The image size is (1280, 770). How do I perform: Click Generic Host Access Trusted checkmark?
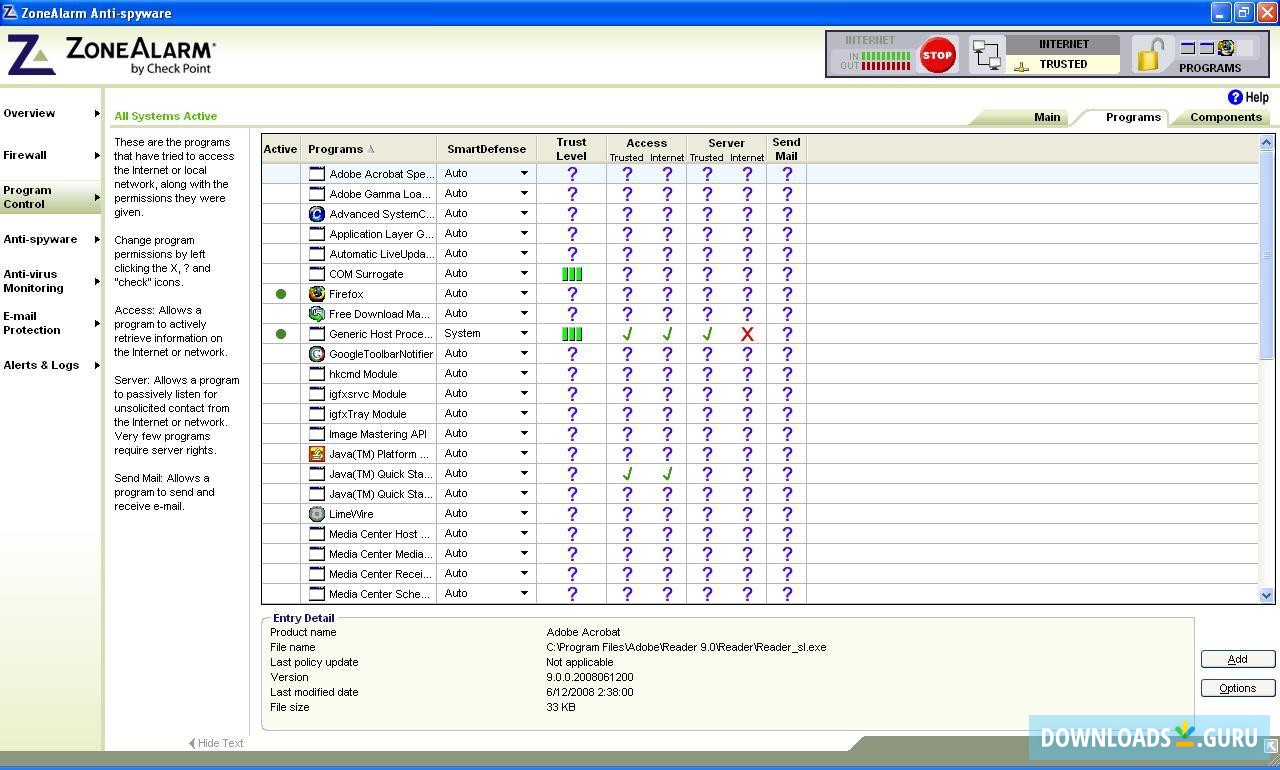pos(627,334)
